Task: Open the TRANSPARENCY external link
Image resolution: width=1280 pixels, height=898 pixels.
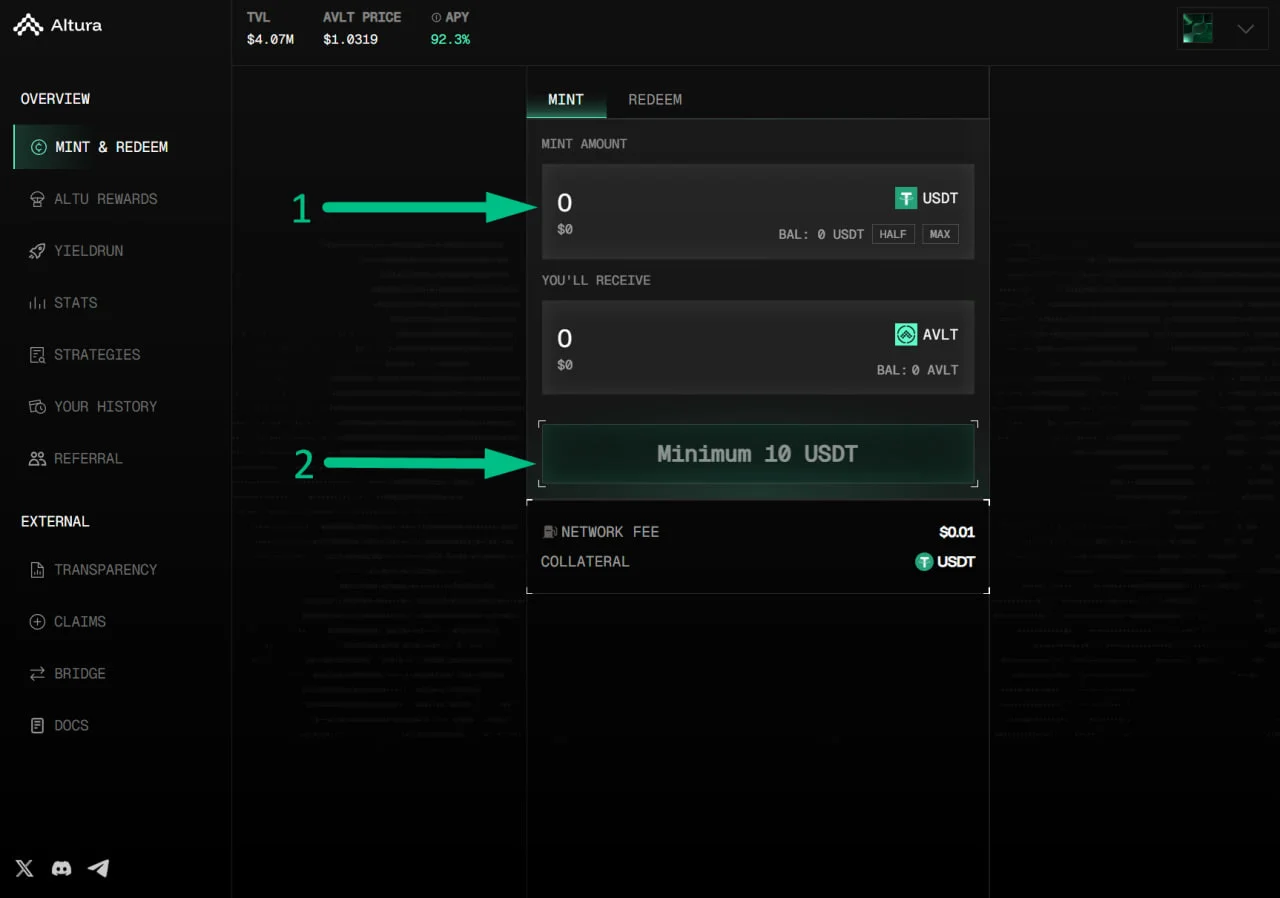Action: pos(106,570)
